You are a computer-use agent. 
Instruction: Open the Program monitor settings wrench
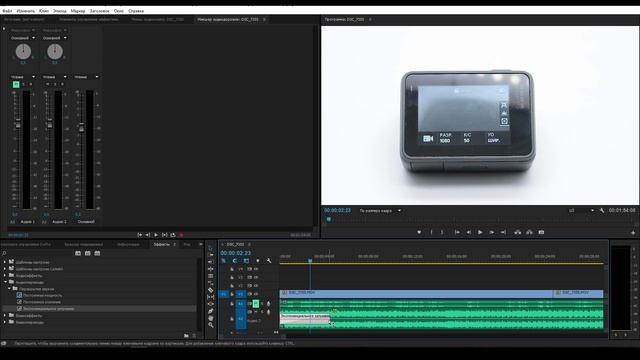602,211
